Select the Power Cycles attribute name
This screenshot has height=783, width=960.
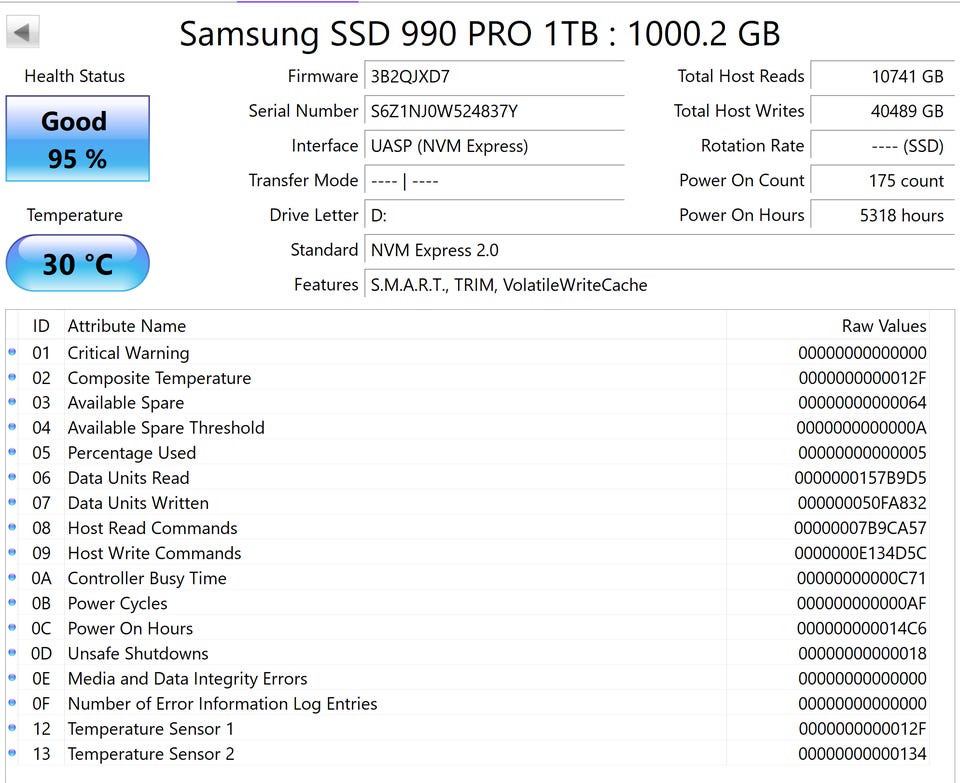118,604
